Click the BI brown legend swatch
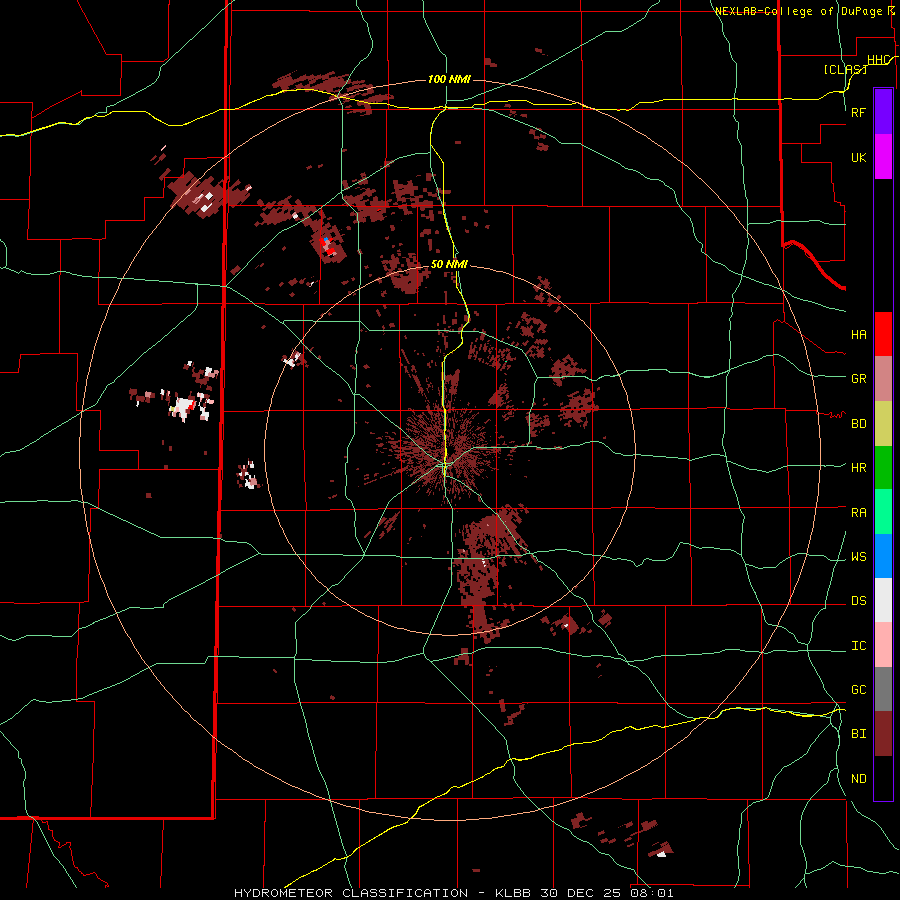This screenshot has height=900, width=900. (x=883, y=734)
